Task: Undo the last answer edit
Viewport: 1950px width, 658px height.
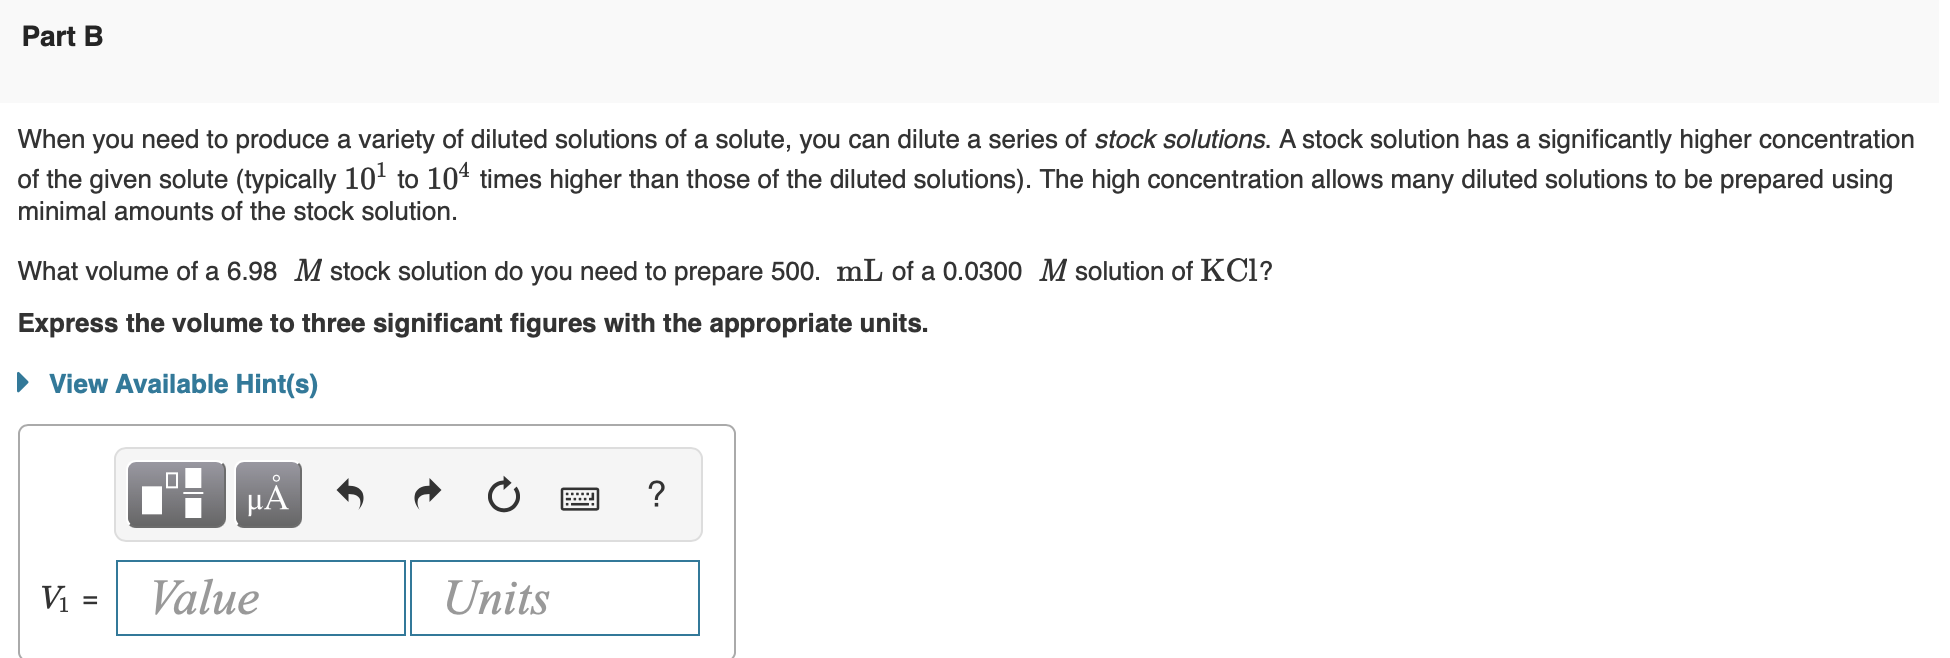Action: pyautogui.click(x=352, y=495)
